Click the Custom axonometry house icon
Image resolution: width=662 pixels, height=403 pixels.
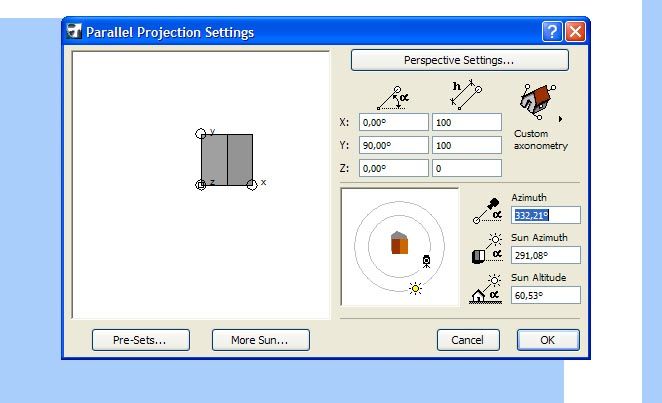[x=537, y=102]
